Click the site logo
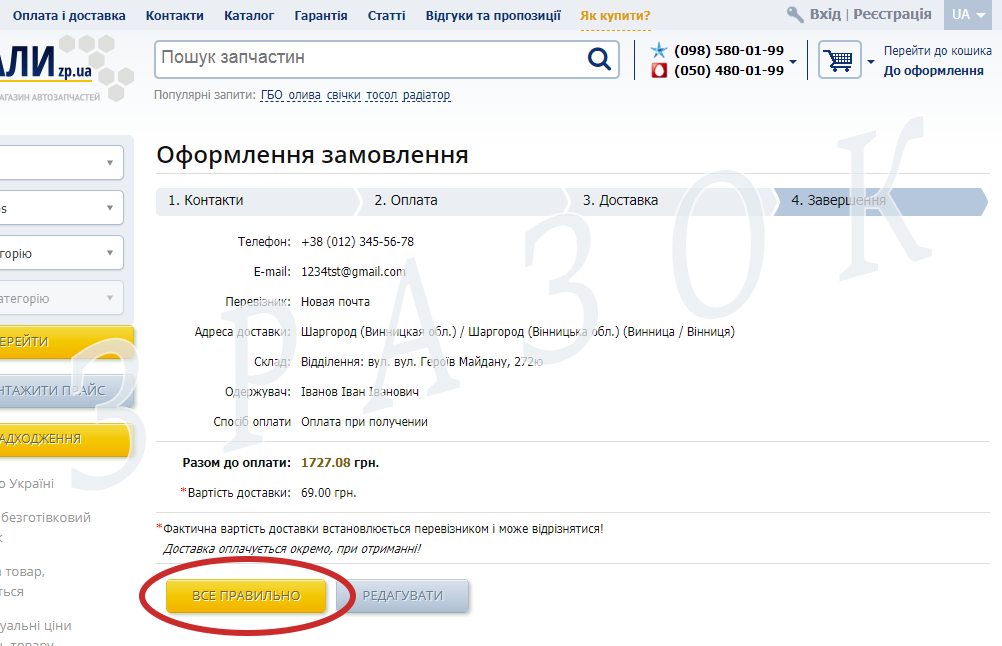1002x646 pixels. [x=62, y=66]
